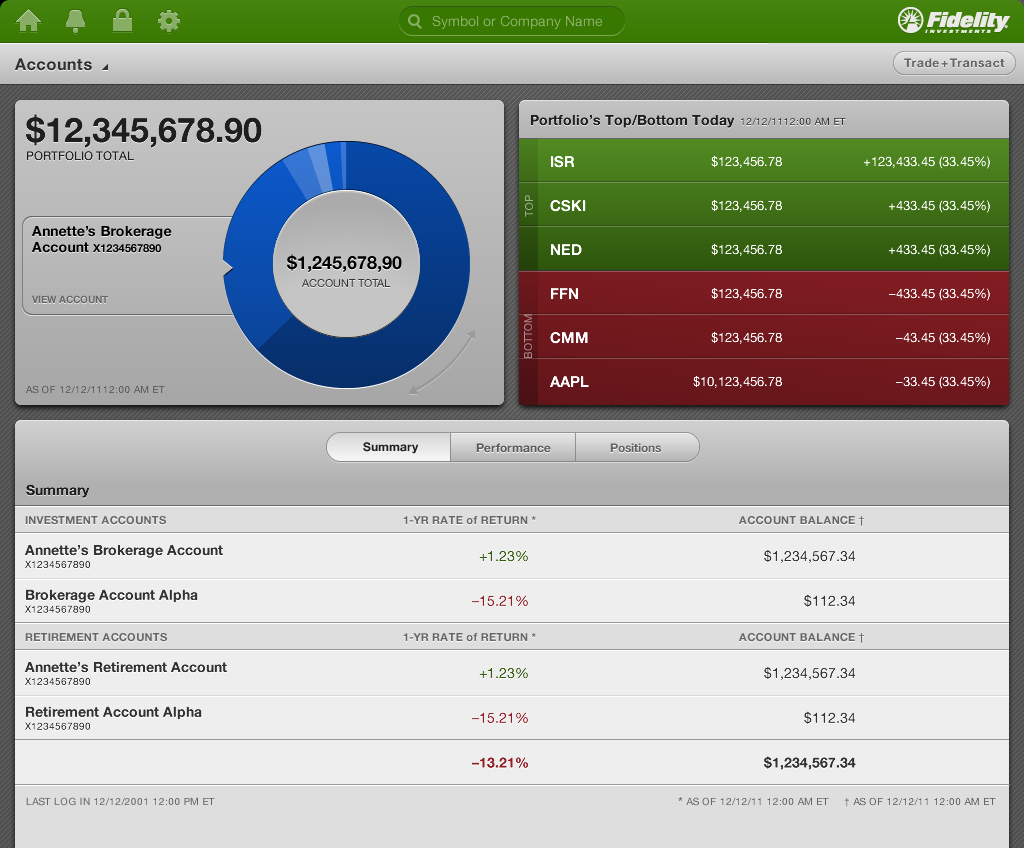Screen dimensions: 1024x848
Task: Open Annette's Retirement Account row
Action: tap(512, 673)
